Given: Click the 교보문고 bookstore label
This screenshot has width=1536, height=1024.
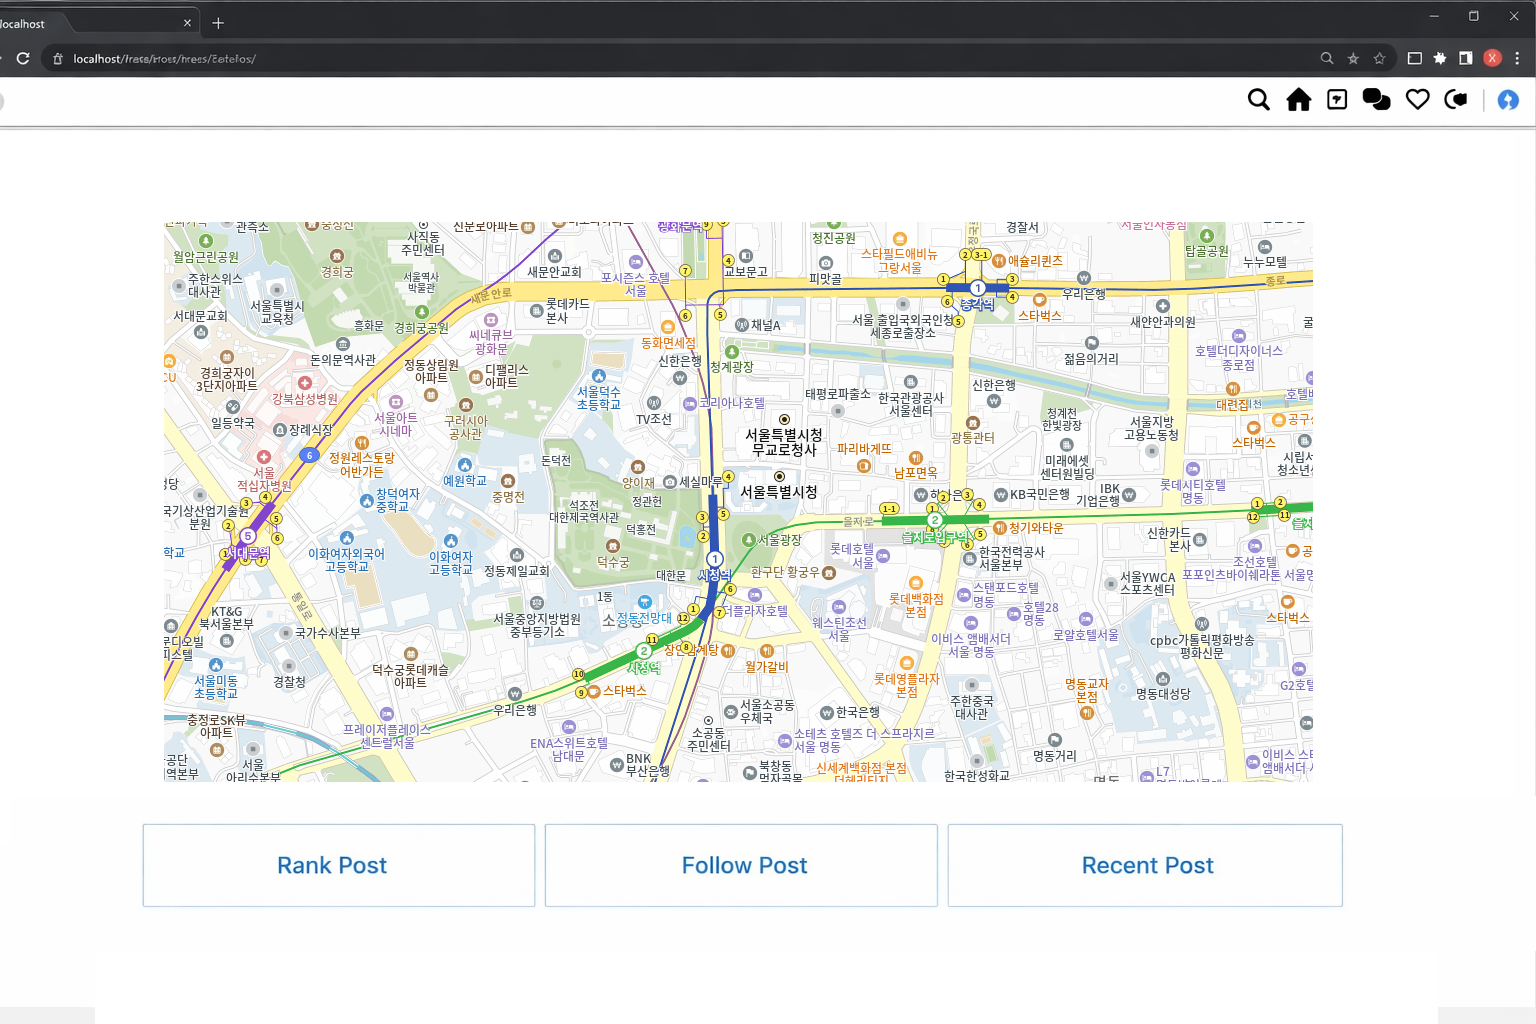Looking at the screenshot, I should pyautogui.click(x=746, y=271).
